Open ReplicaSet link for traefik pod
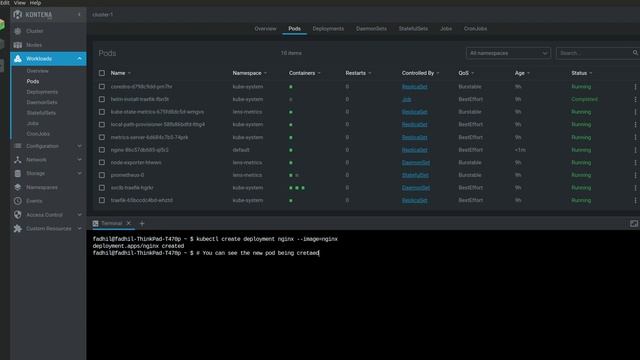Image resolution: width=640 pixels, height=360 pixels. point(415,200)
